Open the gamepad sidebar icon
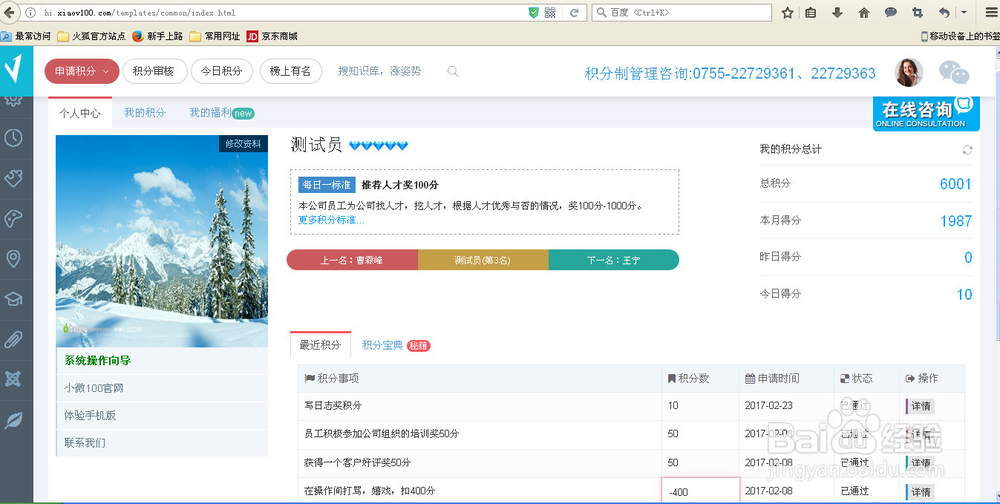 (x=13, y=218)
